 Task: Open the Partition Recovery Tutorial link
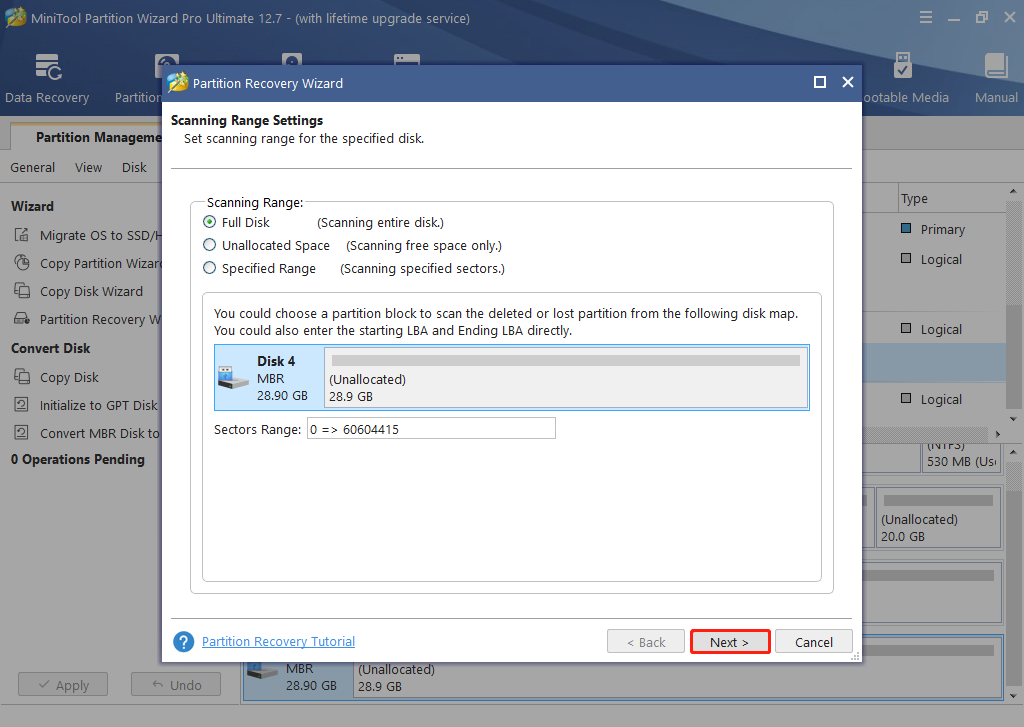[x=278, y=641]
